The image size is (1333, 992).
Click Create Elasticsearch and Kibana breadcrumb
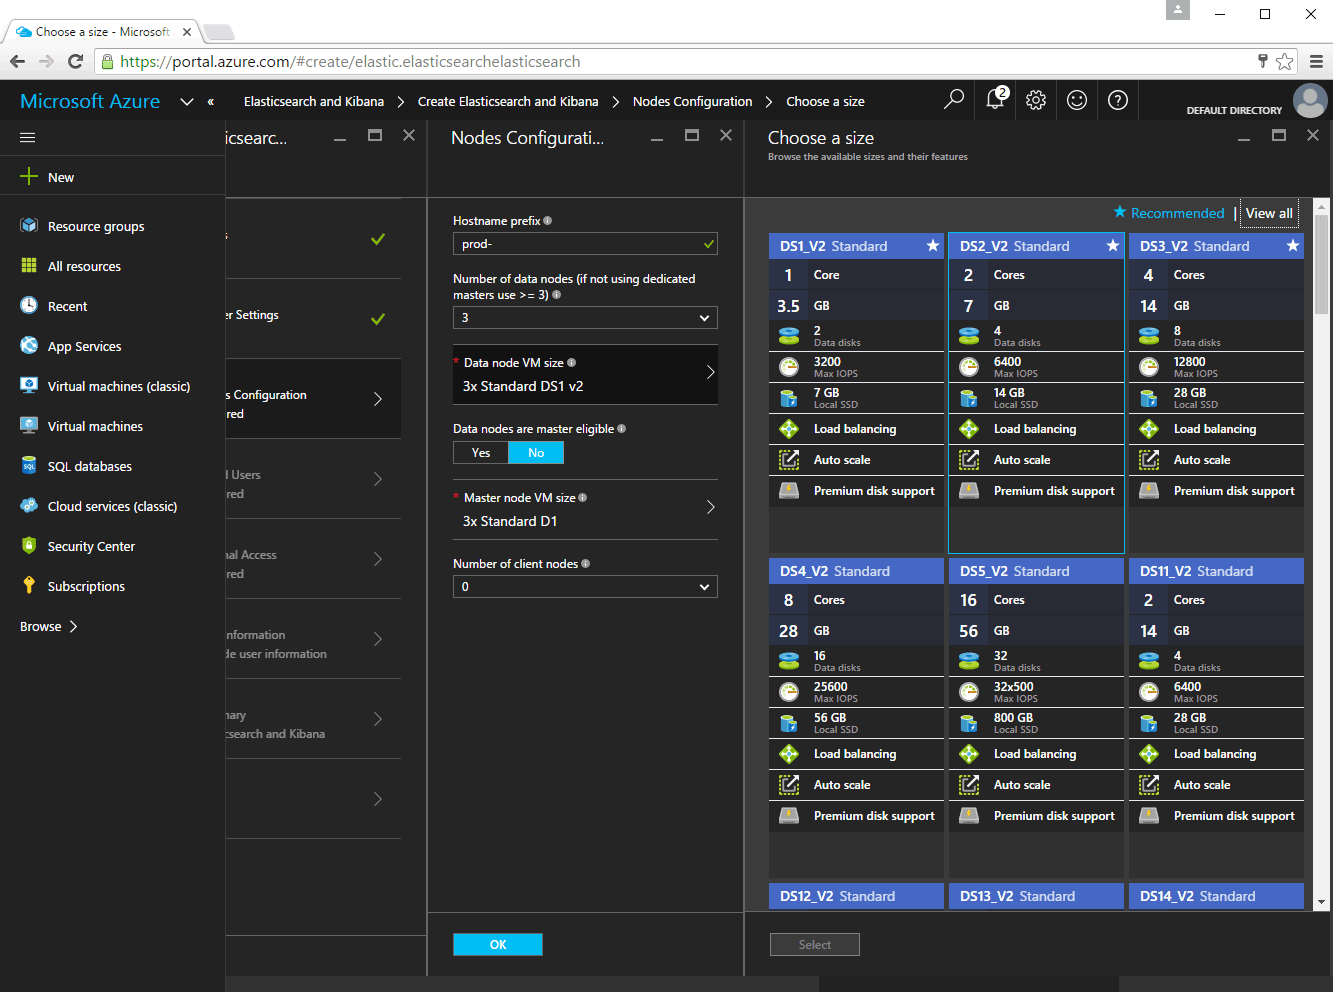click(x=508, y=101)
